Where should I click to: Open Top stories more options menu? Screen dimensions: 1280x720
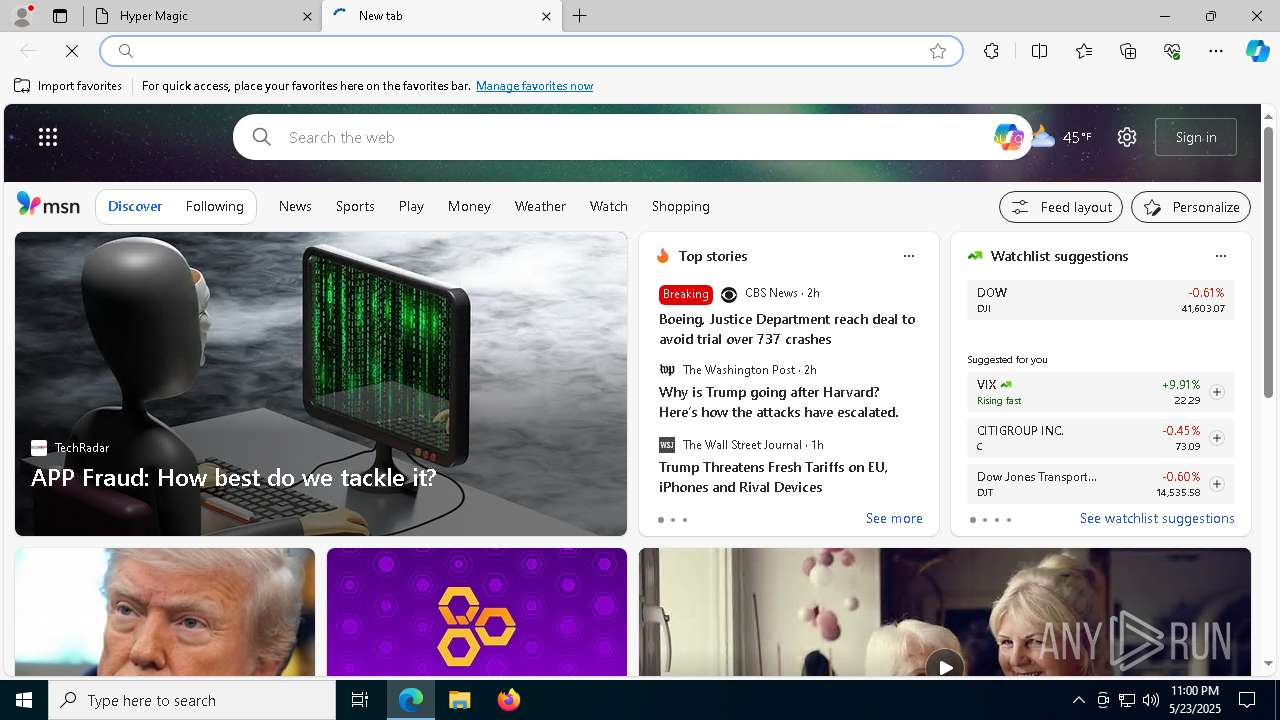click(909, 256)
